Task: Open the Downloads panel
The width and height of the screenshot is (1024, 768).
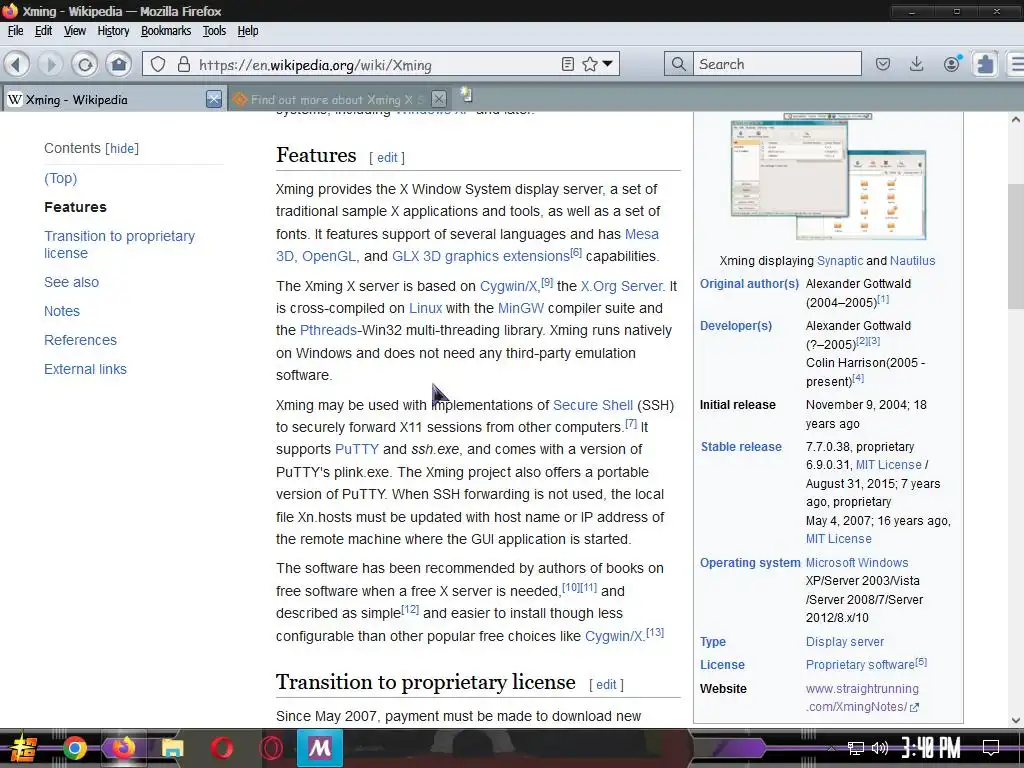Action: 917,64
